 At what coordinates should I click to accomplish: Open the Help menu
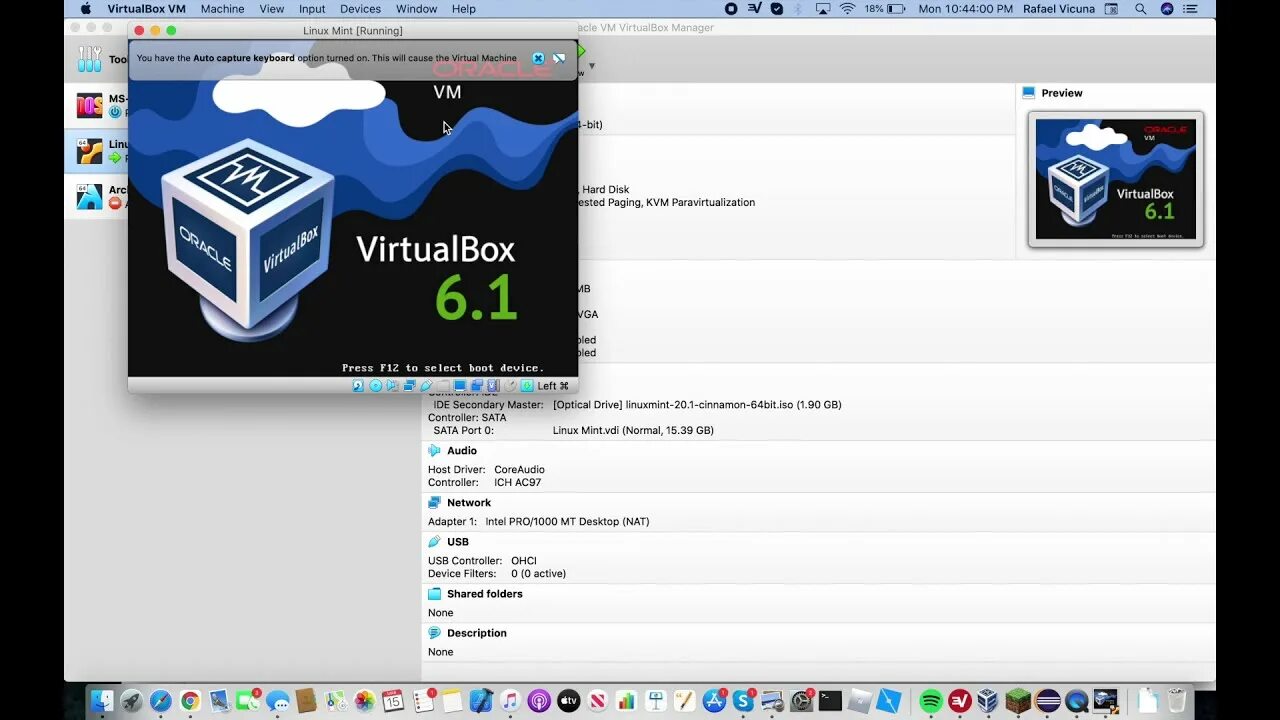[x=464, y=9]
